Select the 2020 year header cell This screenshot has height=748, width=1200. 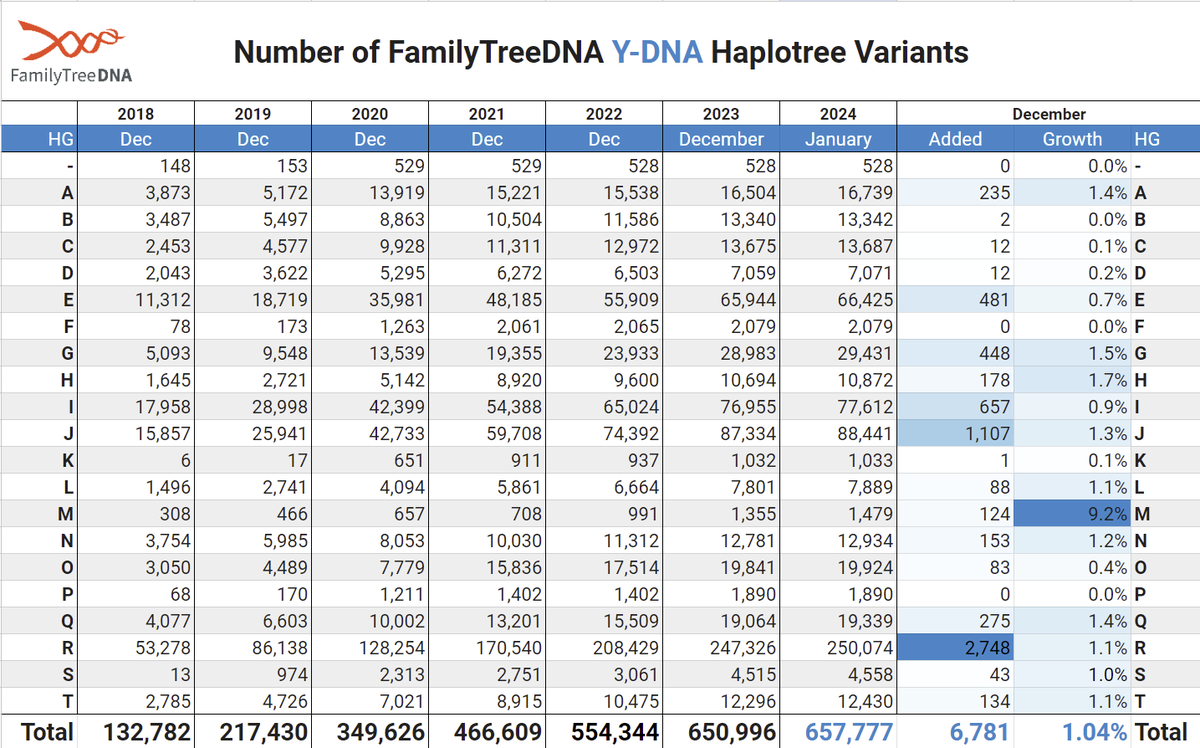(x=370, y=114)
